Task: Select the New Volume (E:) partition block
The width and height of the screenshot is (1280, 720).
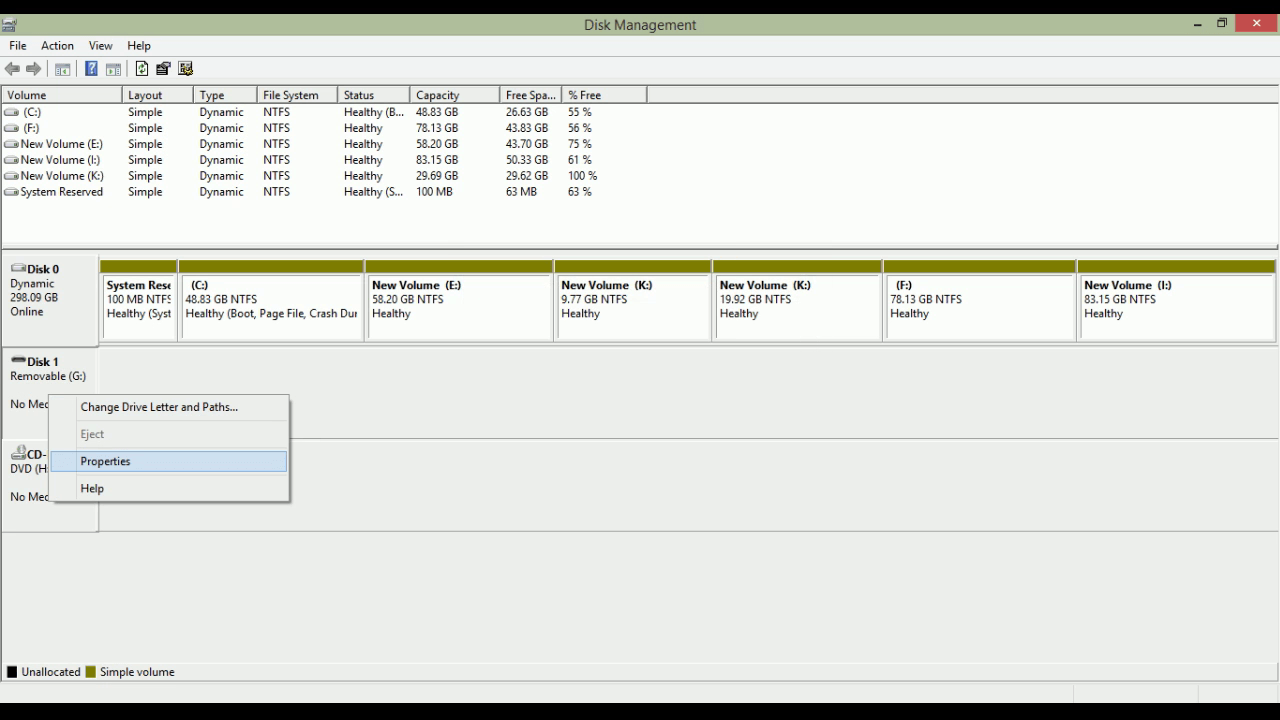Action: tap(459, 300)
